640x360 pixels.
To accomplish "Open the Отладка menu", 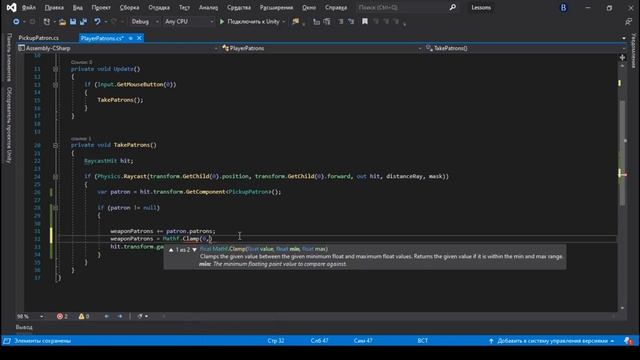I will 159,7.
